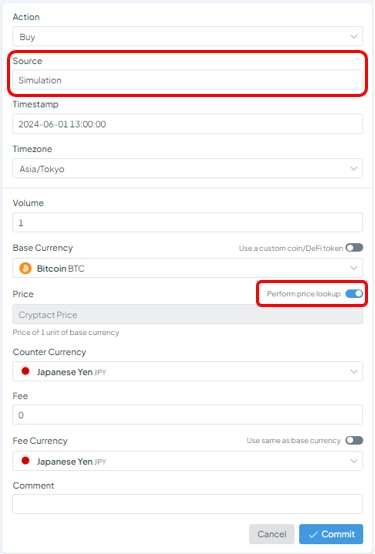Click the disabled Cryptact Price field

(x=188, y=314)
